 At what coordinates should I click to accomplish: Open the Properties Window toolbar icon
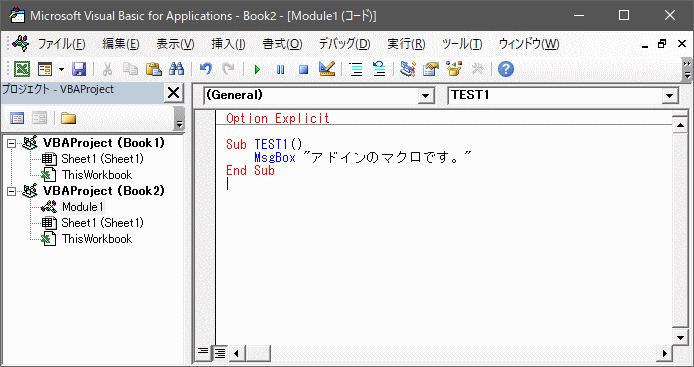click(x=430, y=69)
